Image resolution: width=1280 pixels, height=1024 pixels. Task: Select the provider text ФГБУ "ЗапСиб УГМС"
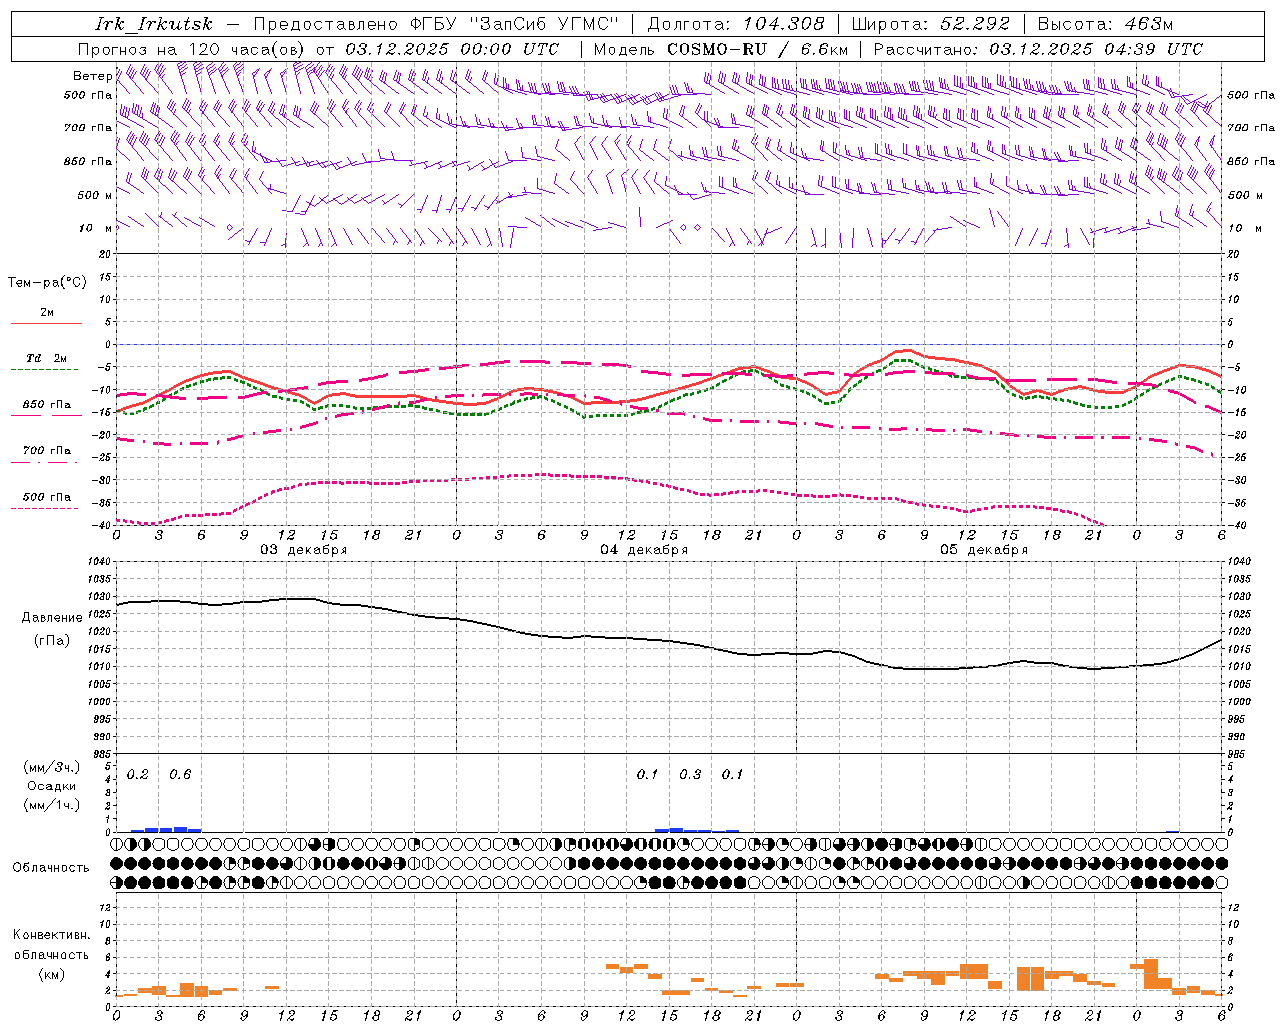515,24
